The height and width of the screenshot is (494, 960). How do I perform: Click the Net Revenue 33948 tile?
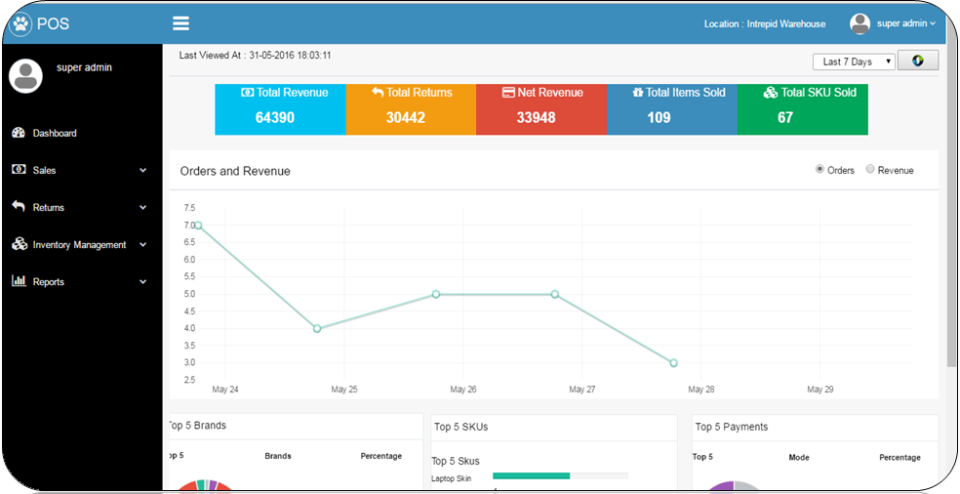tap(541, 109)
